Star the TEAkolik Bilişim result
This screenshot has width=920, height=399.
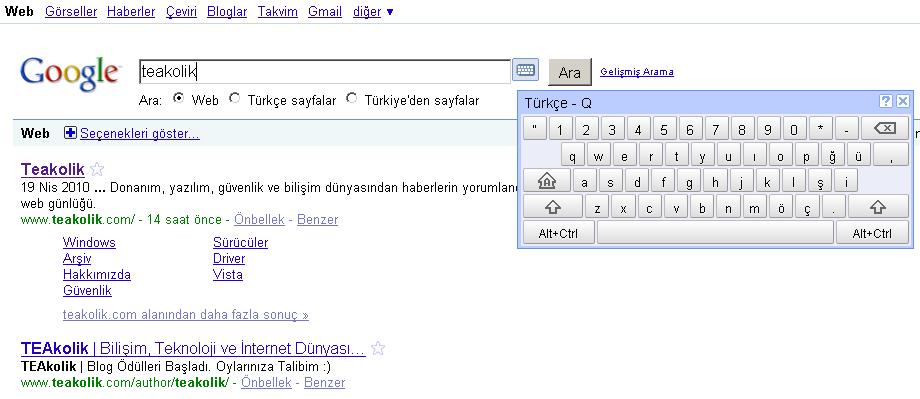pyautogui.click(x=378, y=349)
